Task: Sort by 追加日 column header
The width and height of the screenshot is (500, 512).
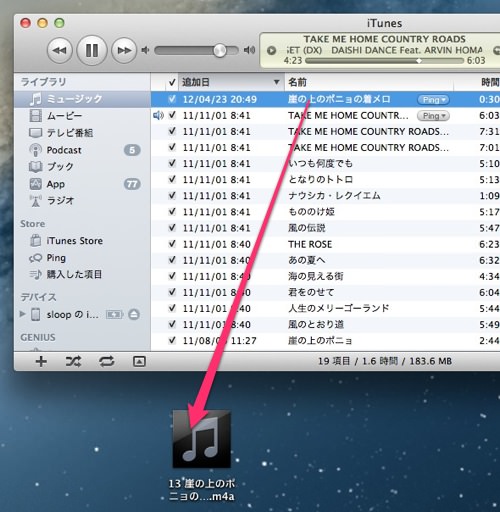Action: 231,82
